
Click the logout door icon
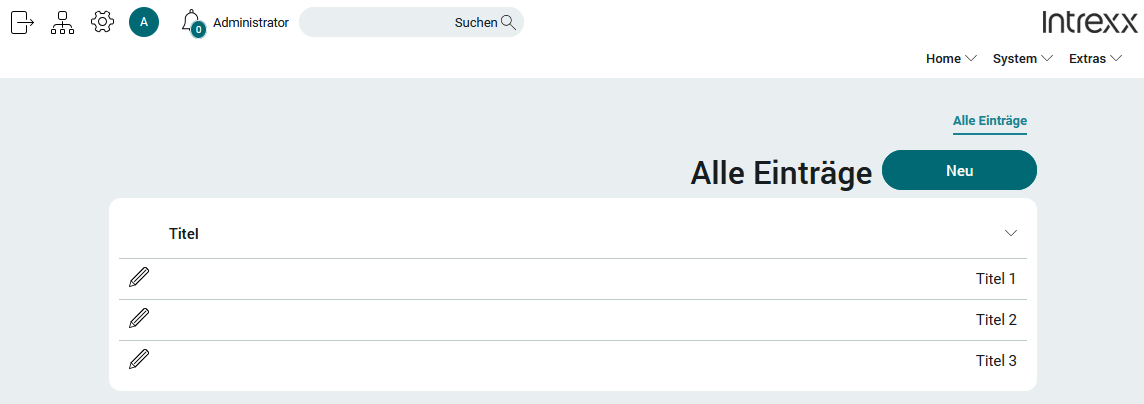point(23,22)
